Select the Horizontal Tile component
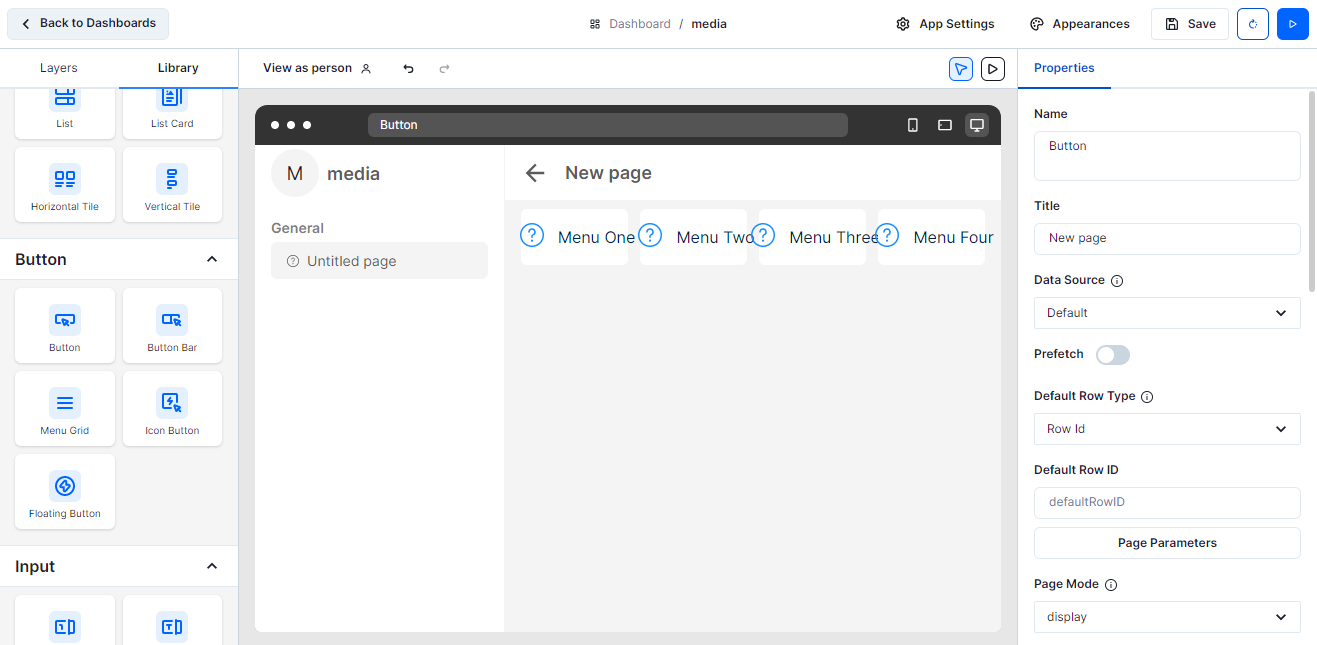The width and height of the screenshot is (1317, 645). coord(65,185)
